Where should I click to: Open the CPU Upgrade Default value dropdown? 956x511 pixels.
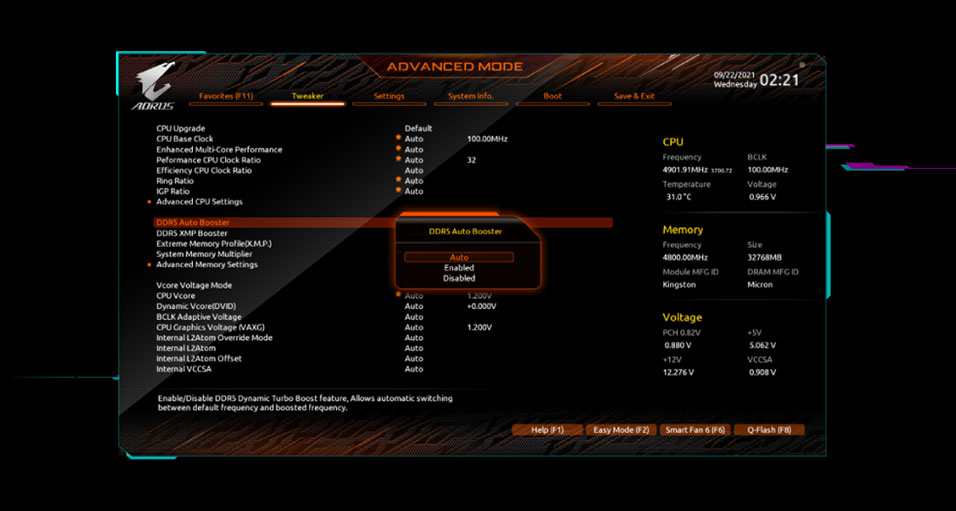coord(418,128)
